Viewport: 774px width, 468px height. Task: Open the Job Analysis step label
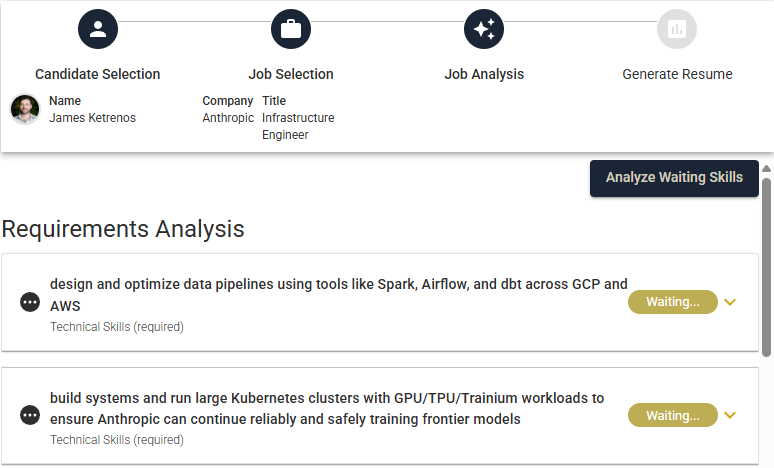[x=484, y=74]
